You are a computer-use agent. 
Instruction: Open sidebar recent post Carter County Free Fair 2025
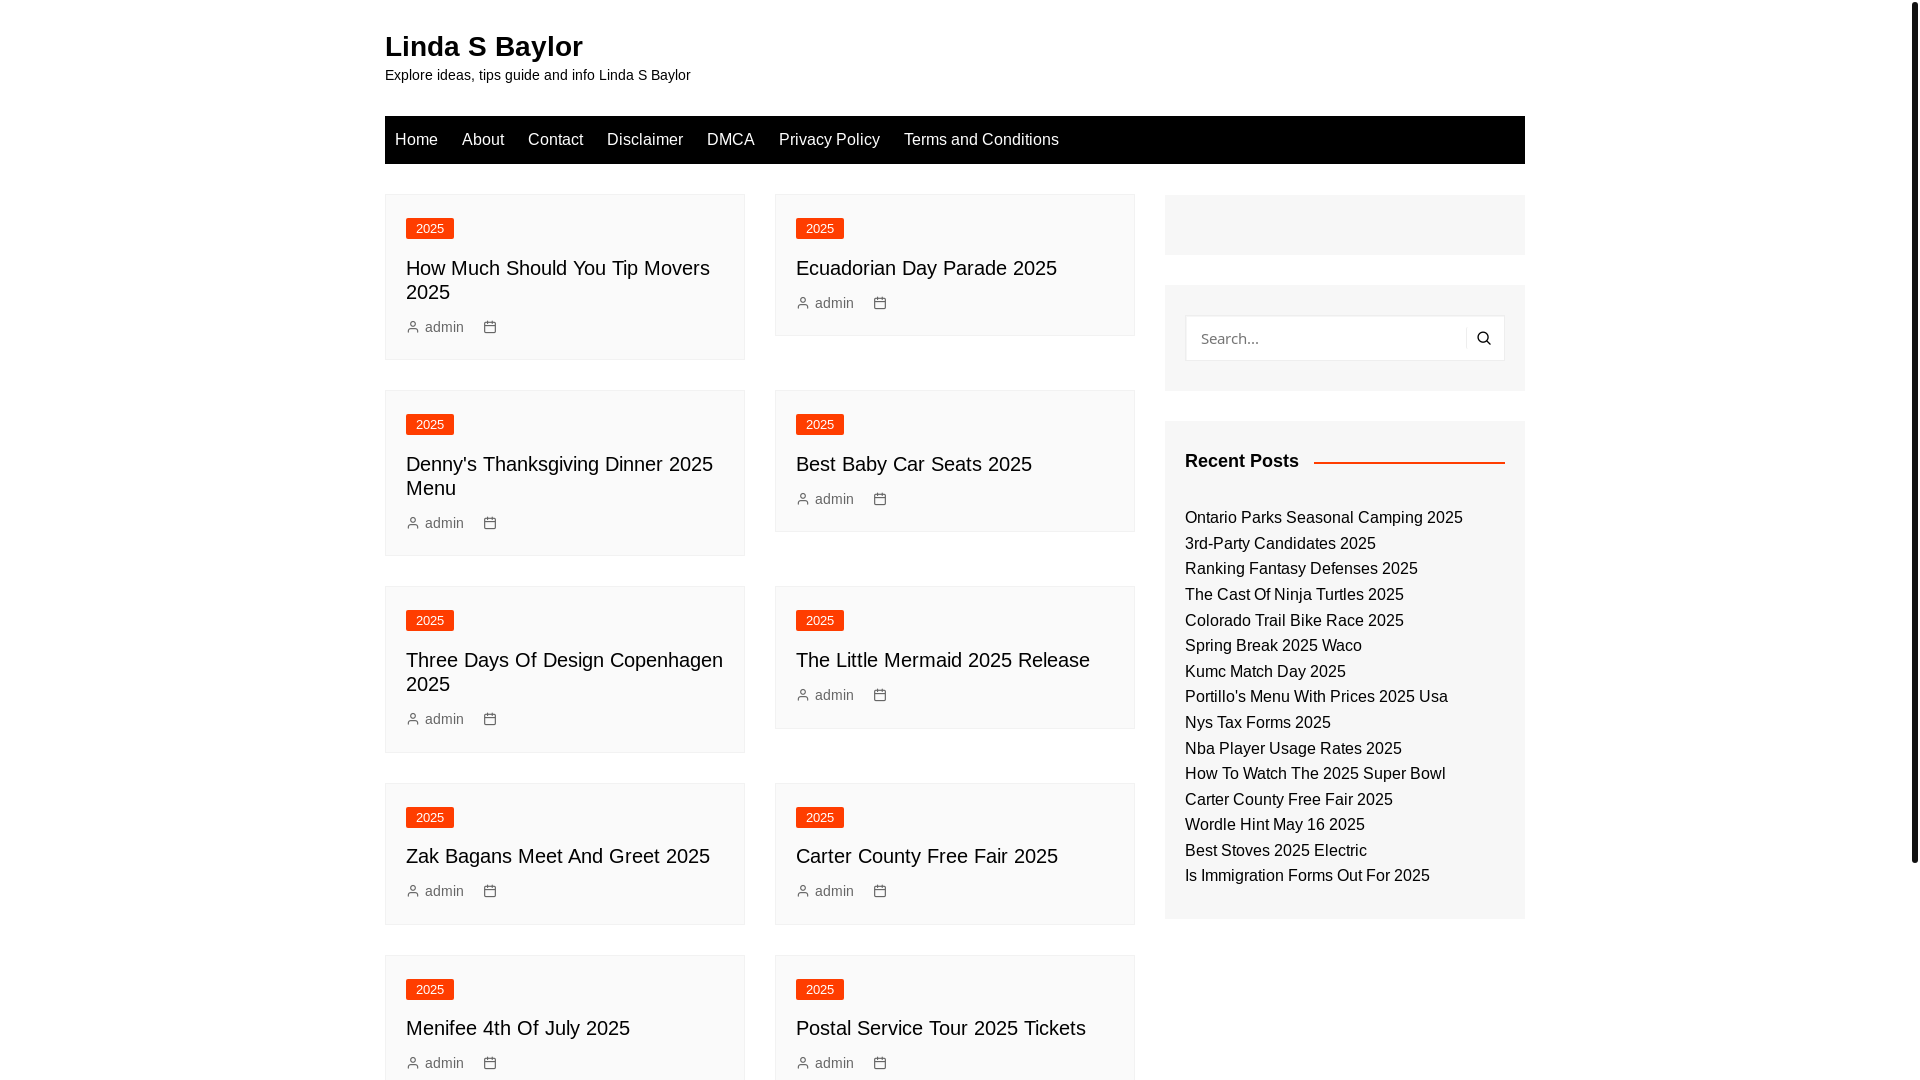click(1289, 800)
